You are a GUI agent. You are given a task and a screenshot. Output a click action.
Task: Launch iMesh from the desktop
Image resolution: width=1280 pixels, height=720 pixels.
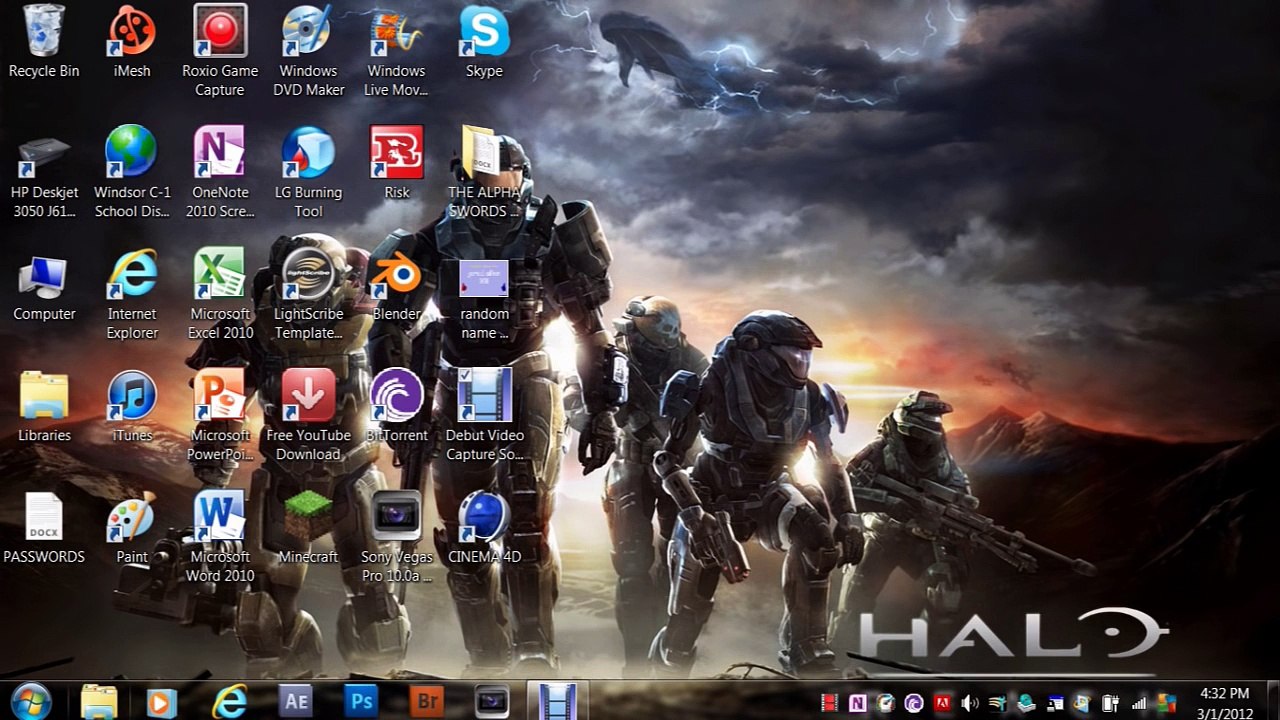(132, 42)
